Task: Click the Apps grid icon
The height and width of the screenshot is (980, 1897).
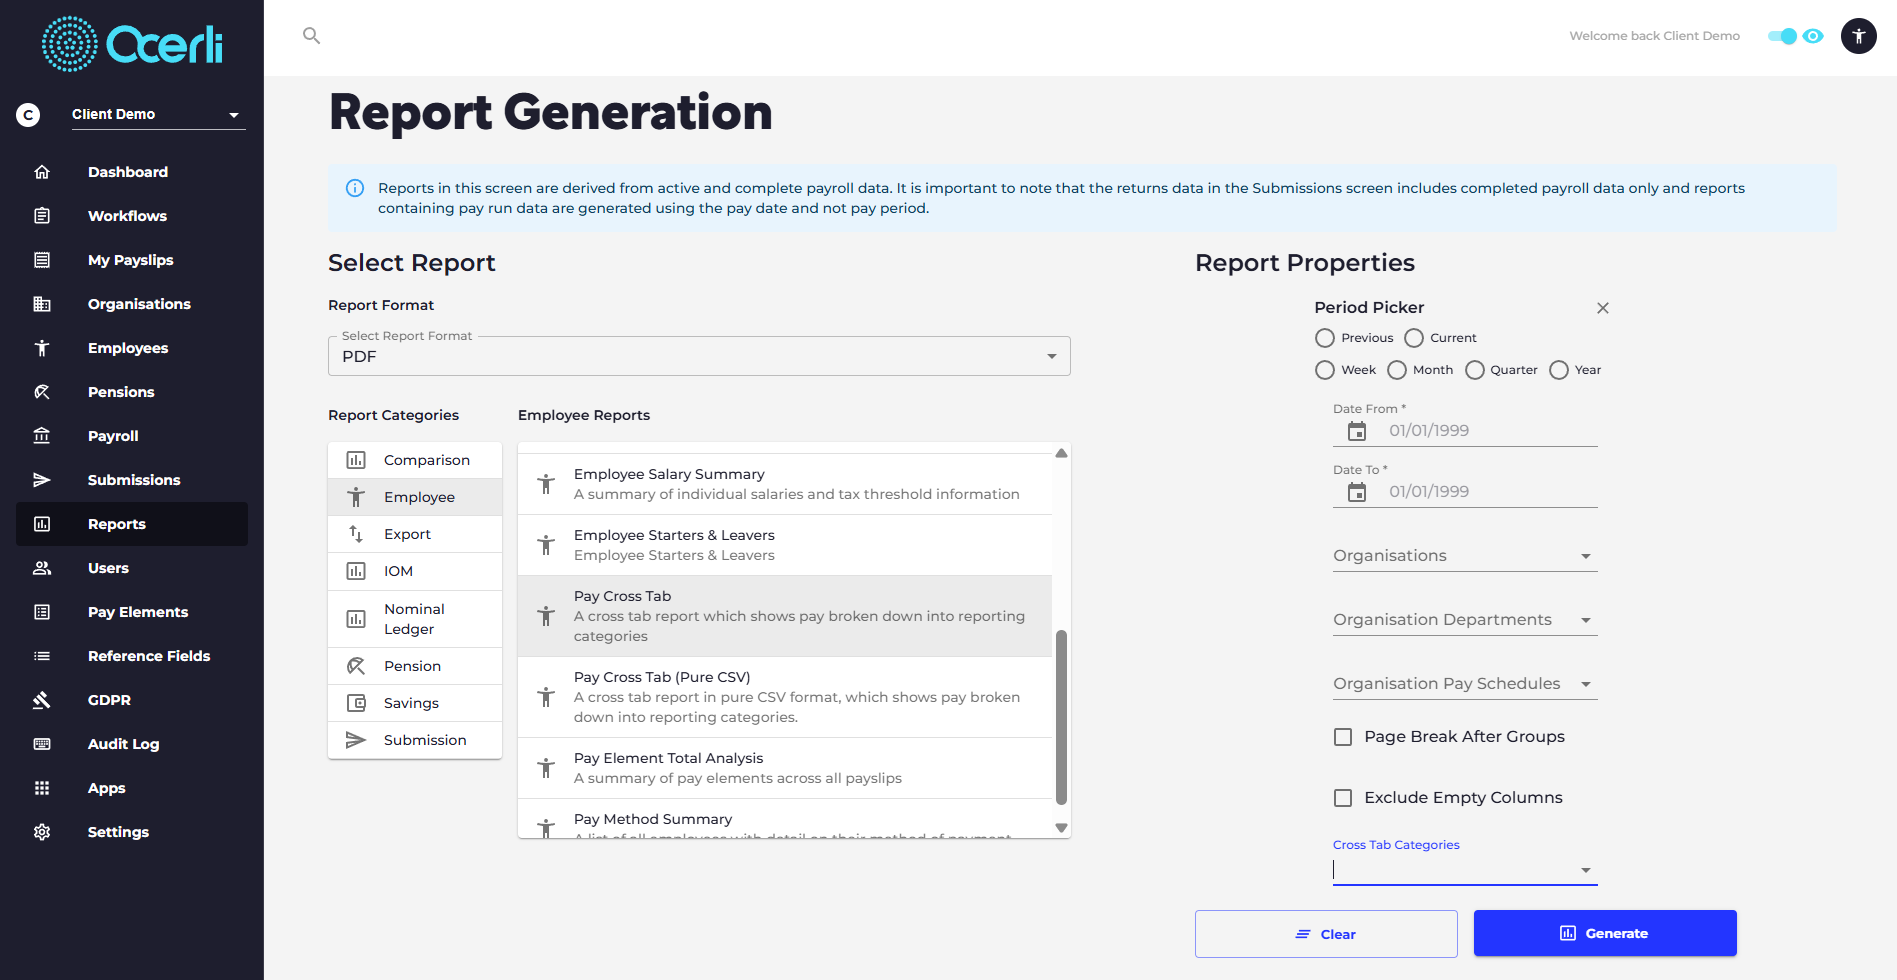Action: 42,788
